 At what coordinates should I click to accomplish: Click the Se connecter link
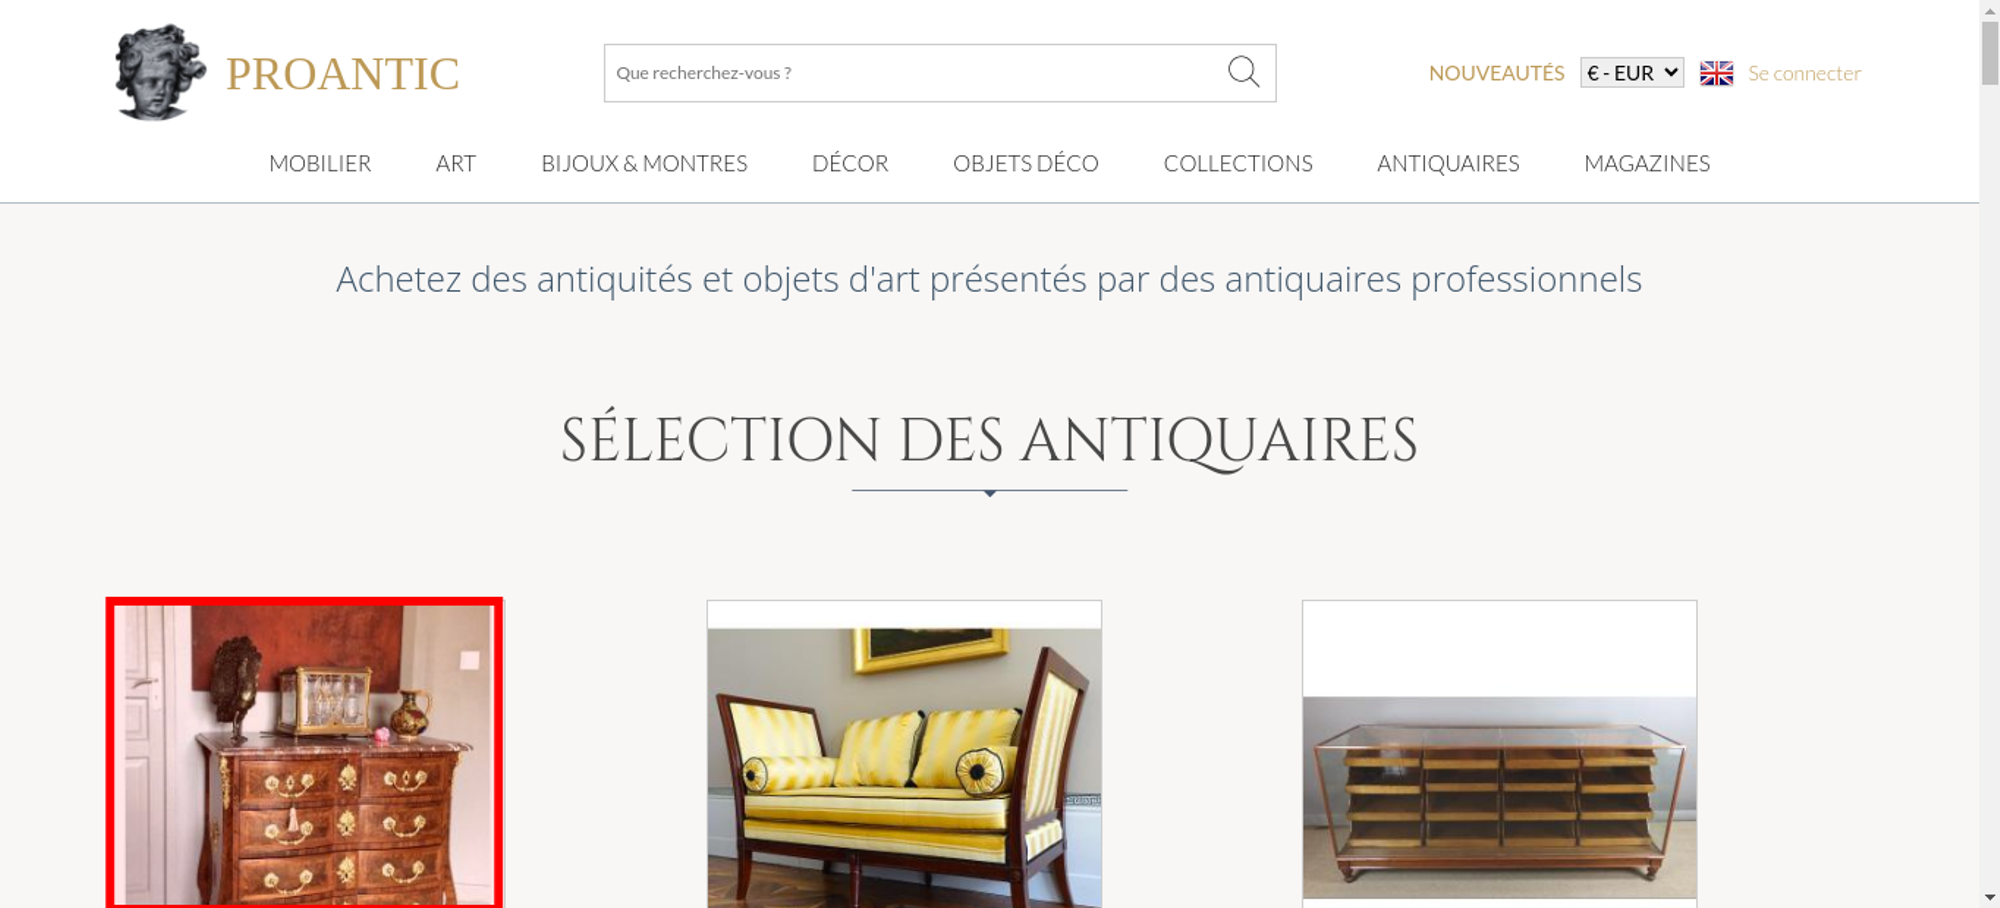tap(1804, 73)
